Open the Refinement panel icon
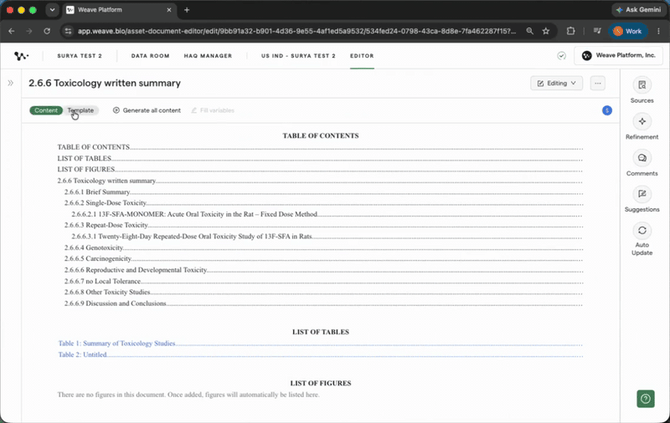The height and width of the screenshot is (423, 670). click(x=642, y=121)
